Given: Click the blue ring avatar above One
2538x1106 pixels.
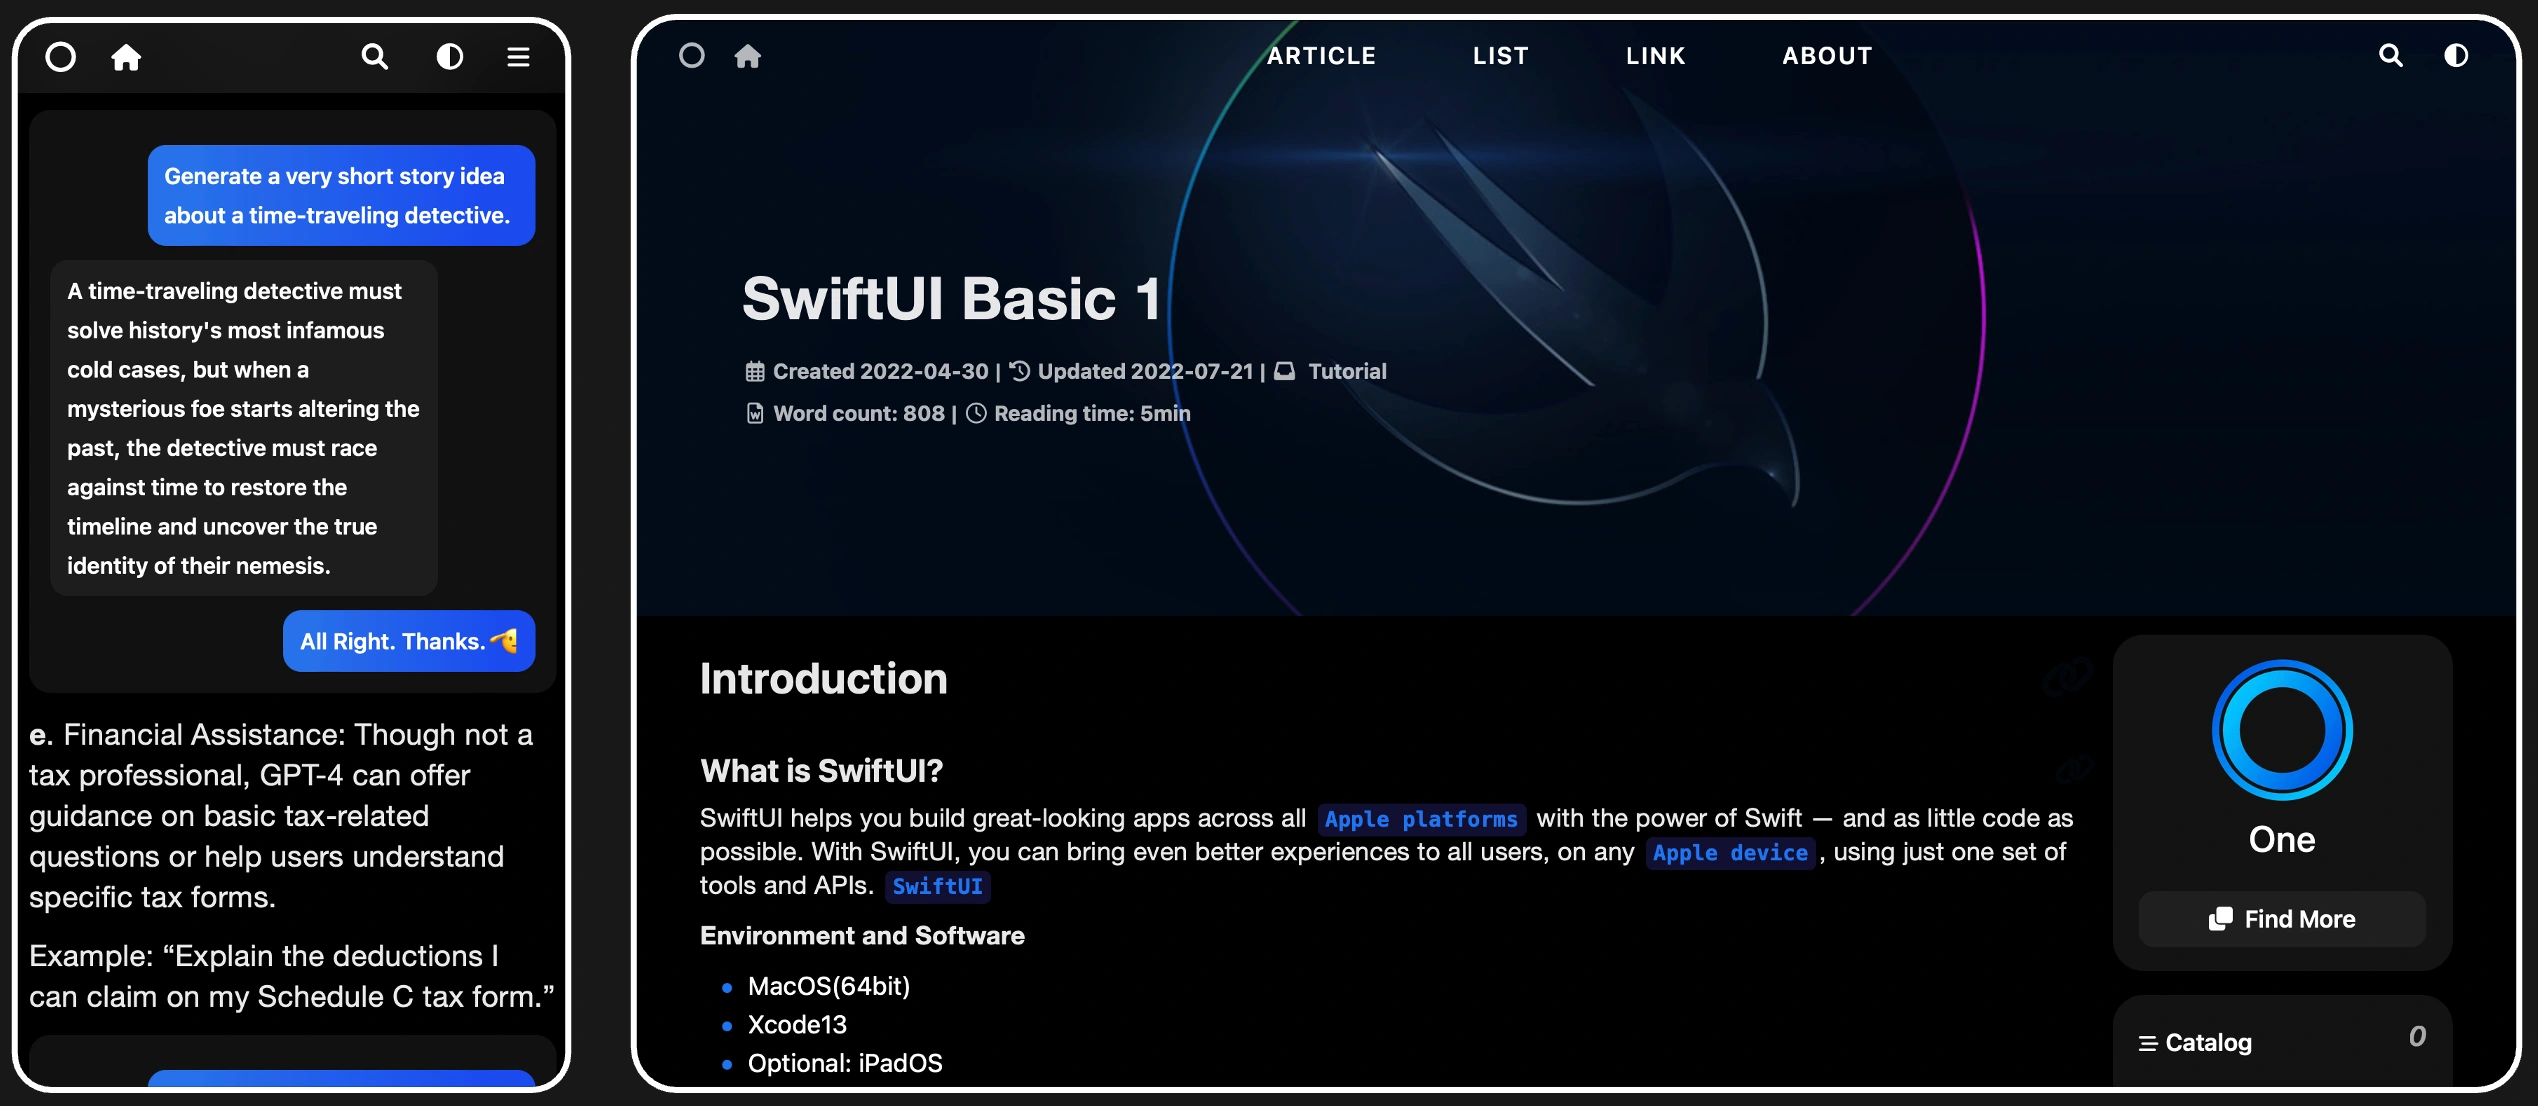Looking at the screenshot, I should (x=2282, y=730).
